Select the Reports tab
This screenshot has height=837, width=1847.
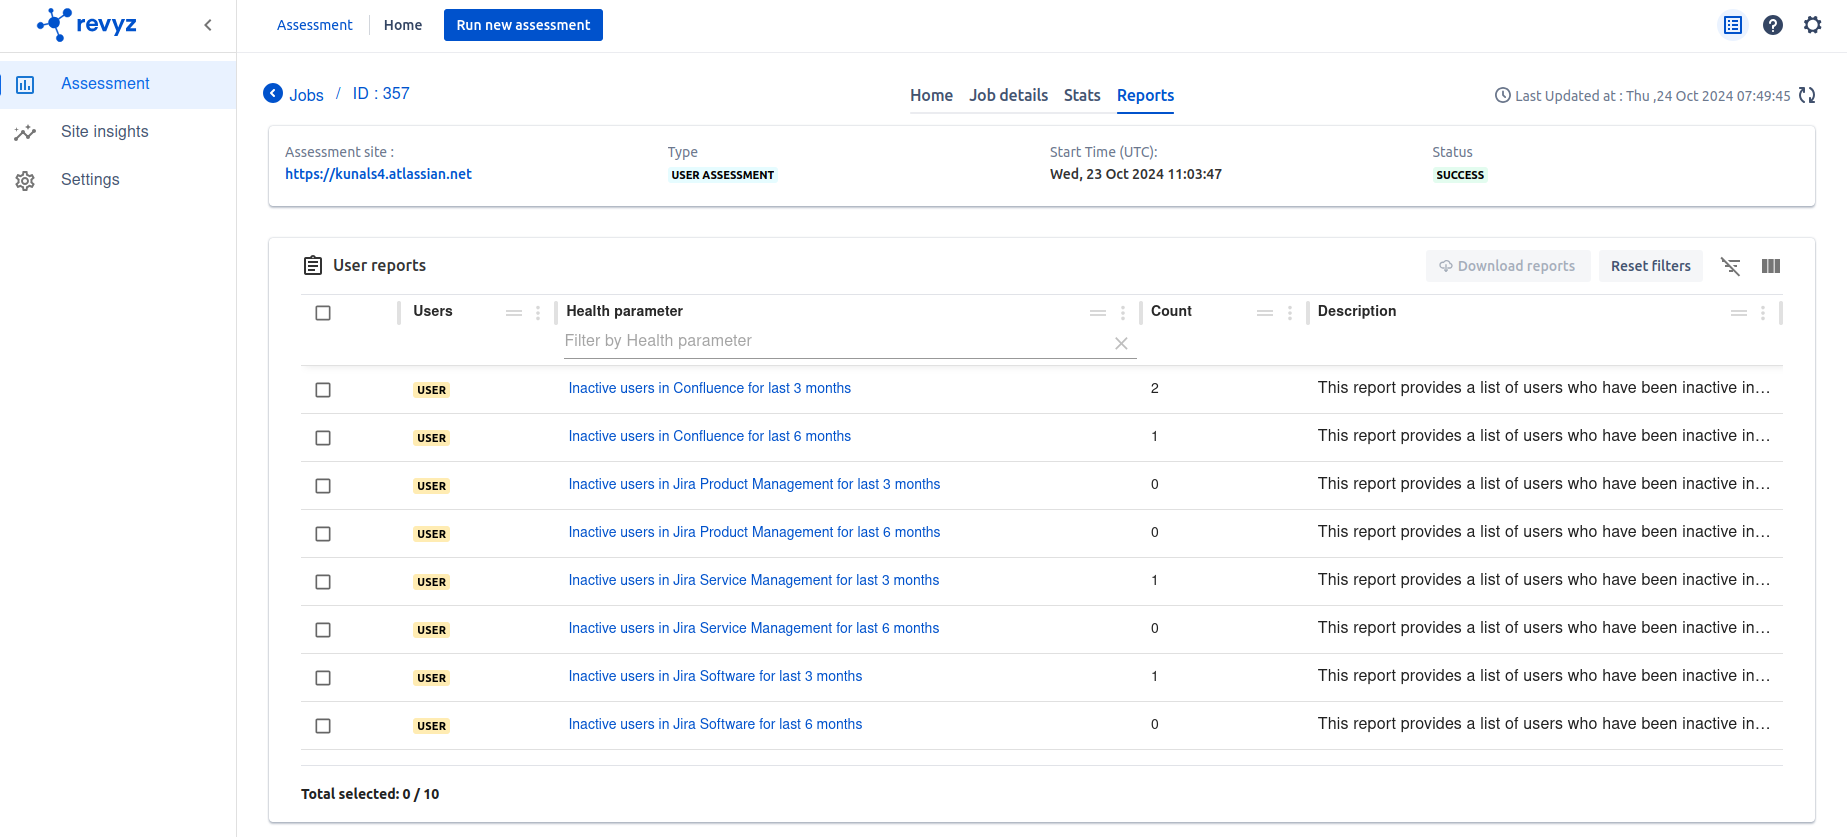(x=1145, y=95)
